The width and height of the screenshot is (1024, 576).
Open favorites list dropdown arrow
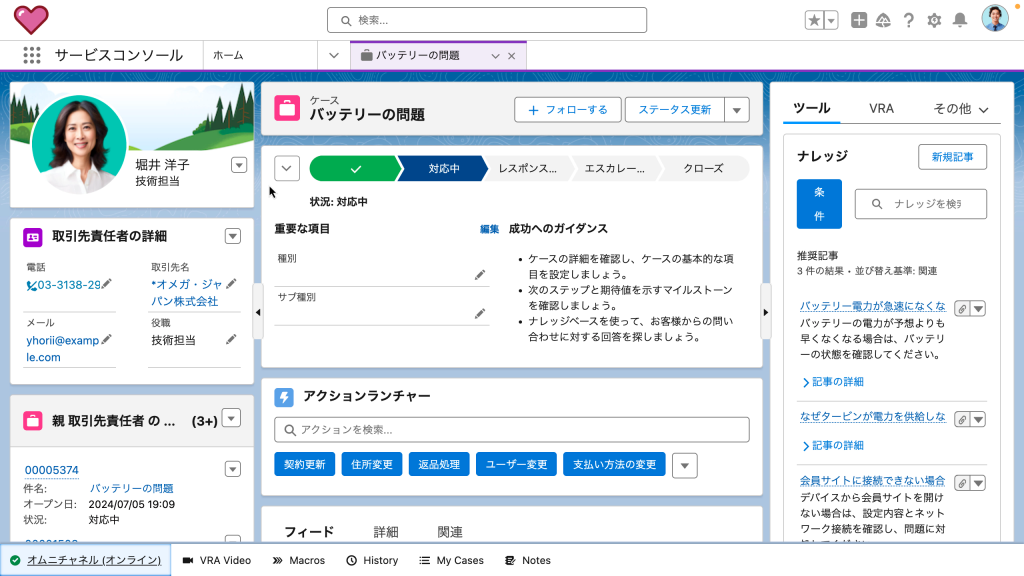(x=831, y=20)
